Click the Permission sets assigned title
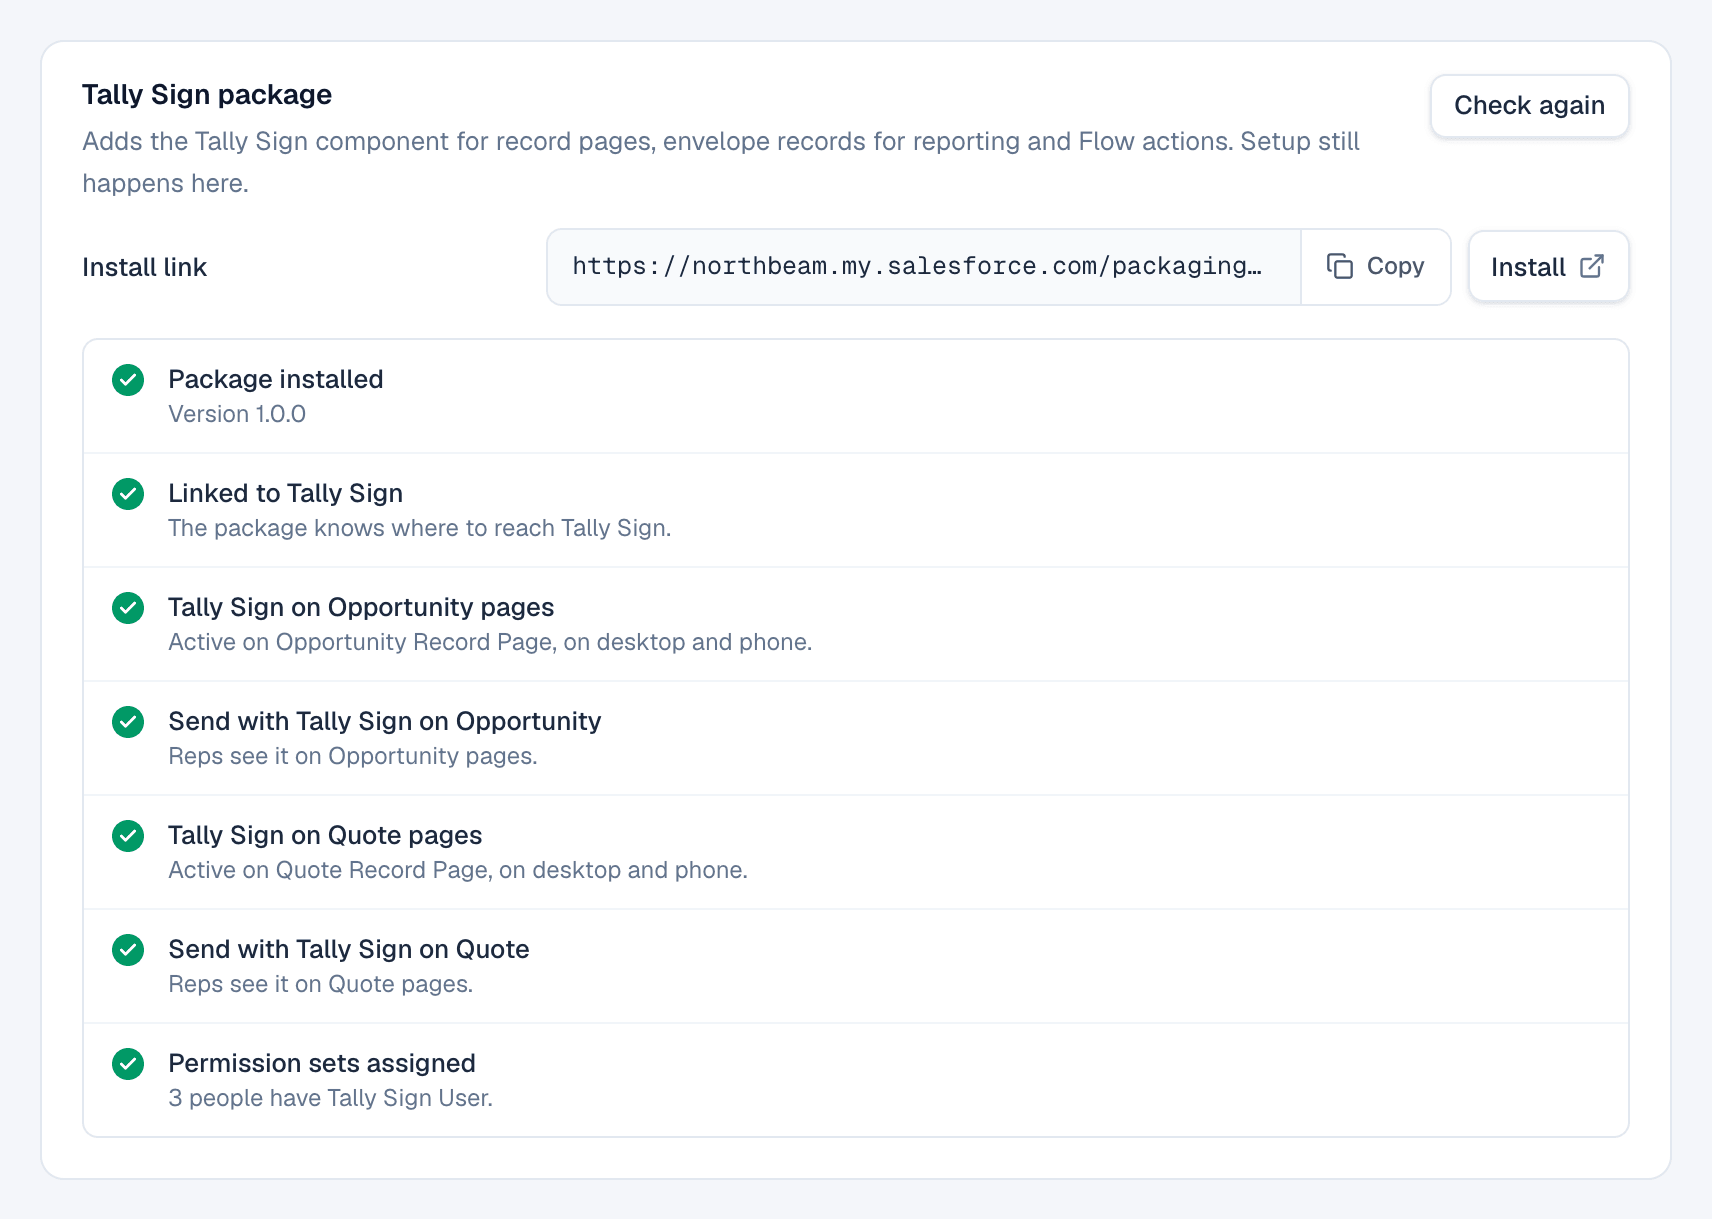This screenshot has height=1219, width=1712. click(322, 1063)
